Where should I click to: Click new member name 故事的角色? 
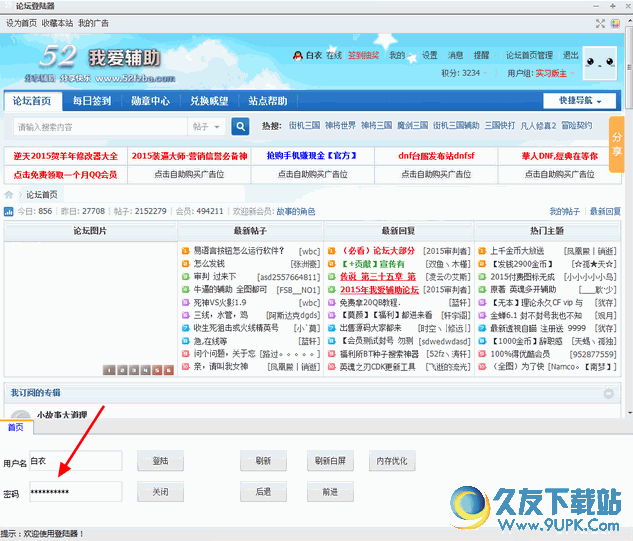click(296, 211)
